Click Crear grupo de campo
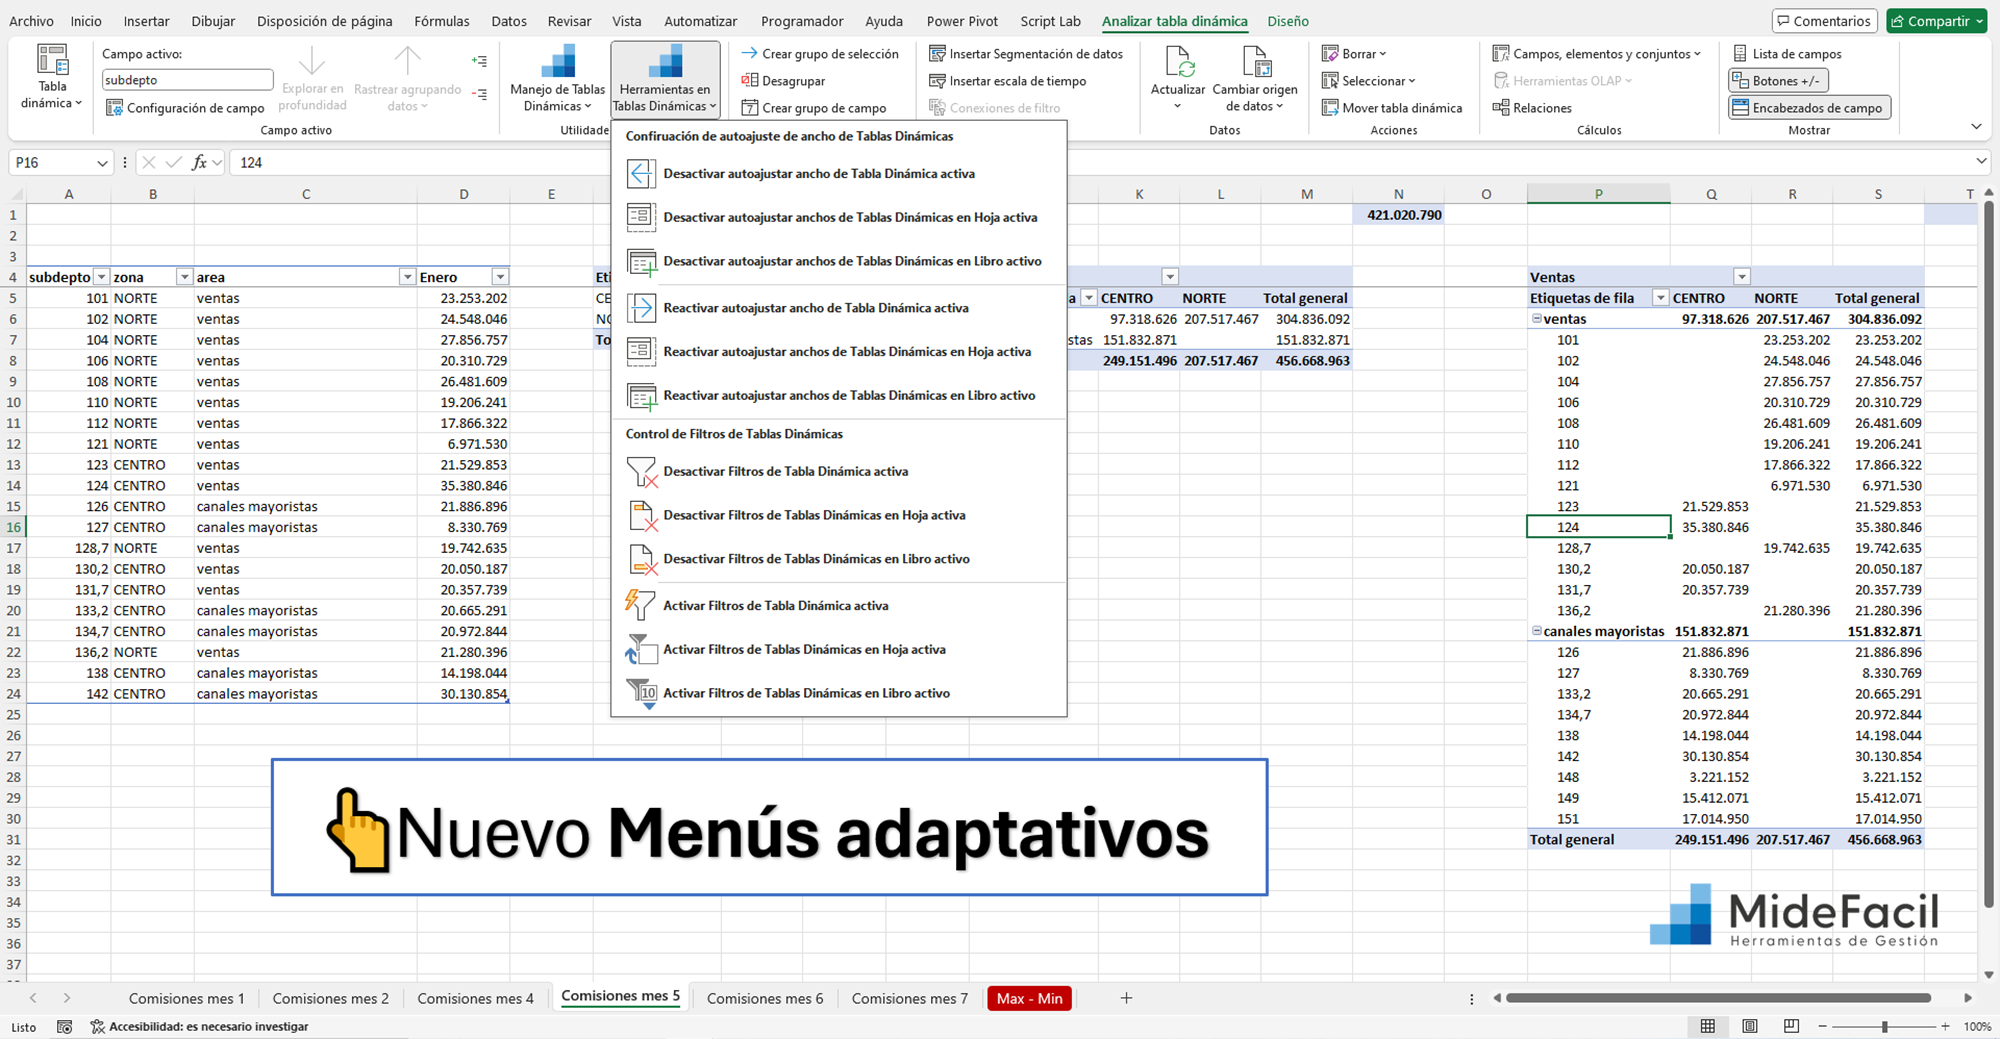This screenshot has width=2000, height=1039. [x=813, y=108]
